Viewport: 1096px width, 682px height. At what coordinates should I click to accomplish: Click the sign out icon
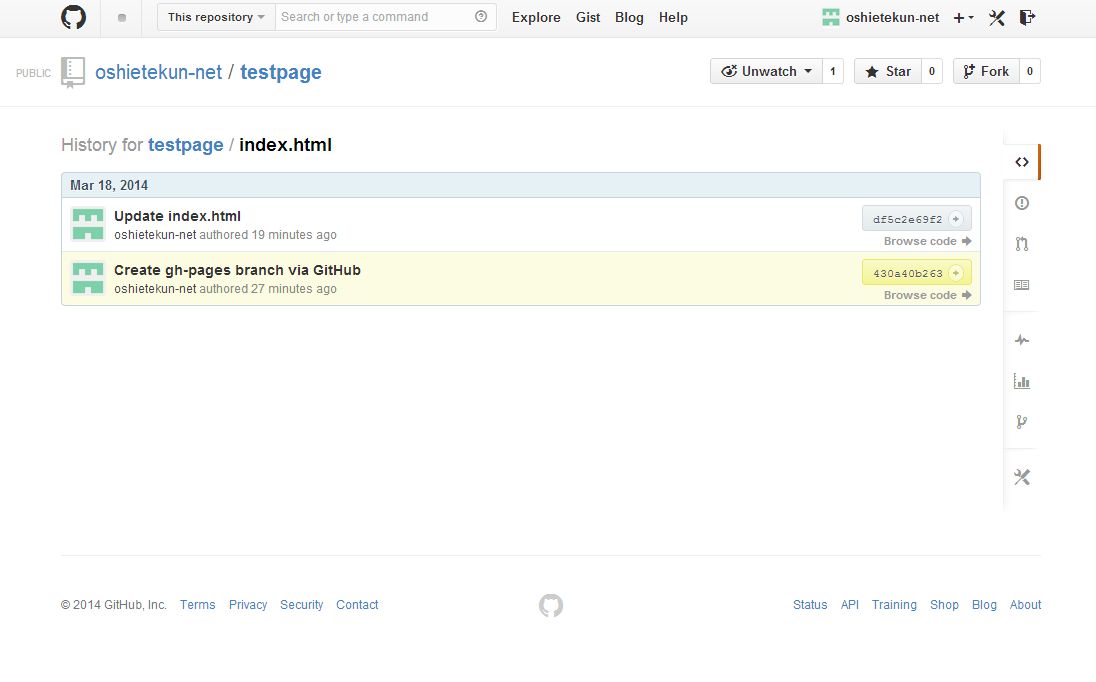(x=1027, y=17)
